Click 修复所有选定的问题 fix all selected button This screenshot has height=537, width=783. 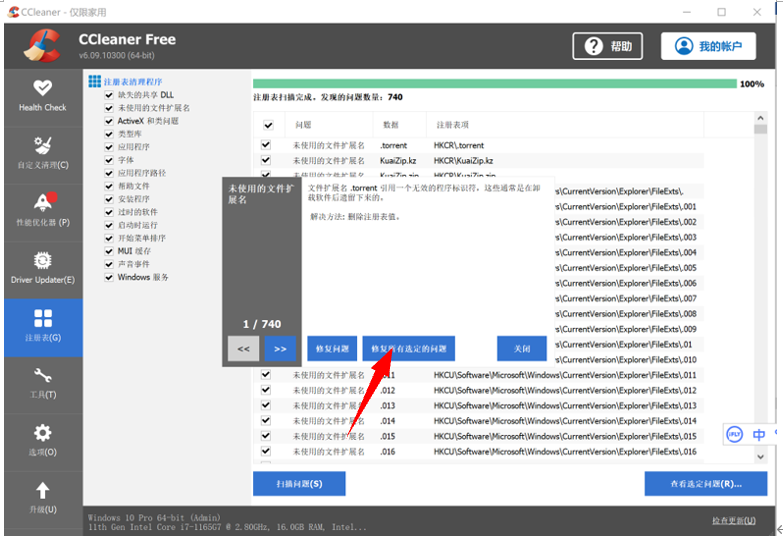point(408,349)
